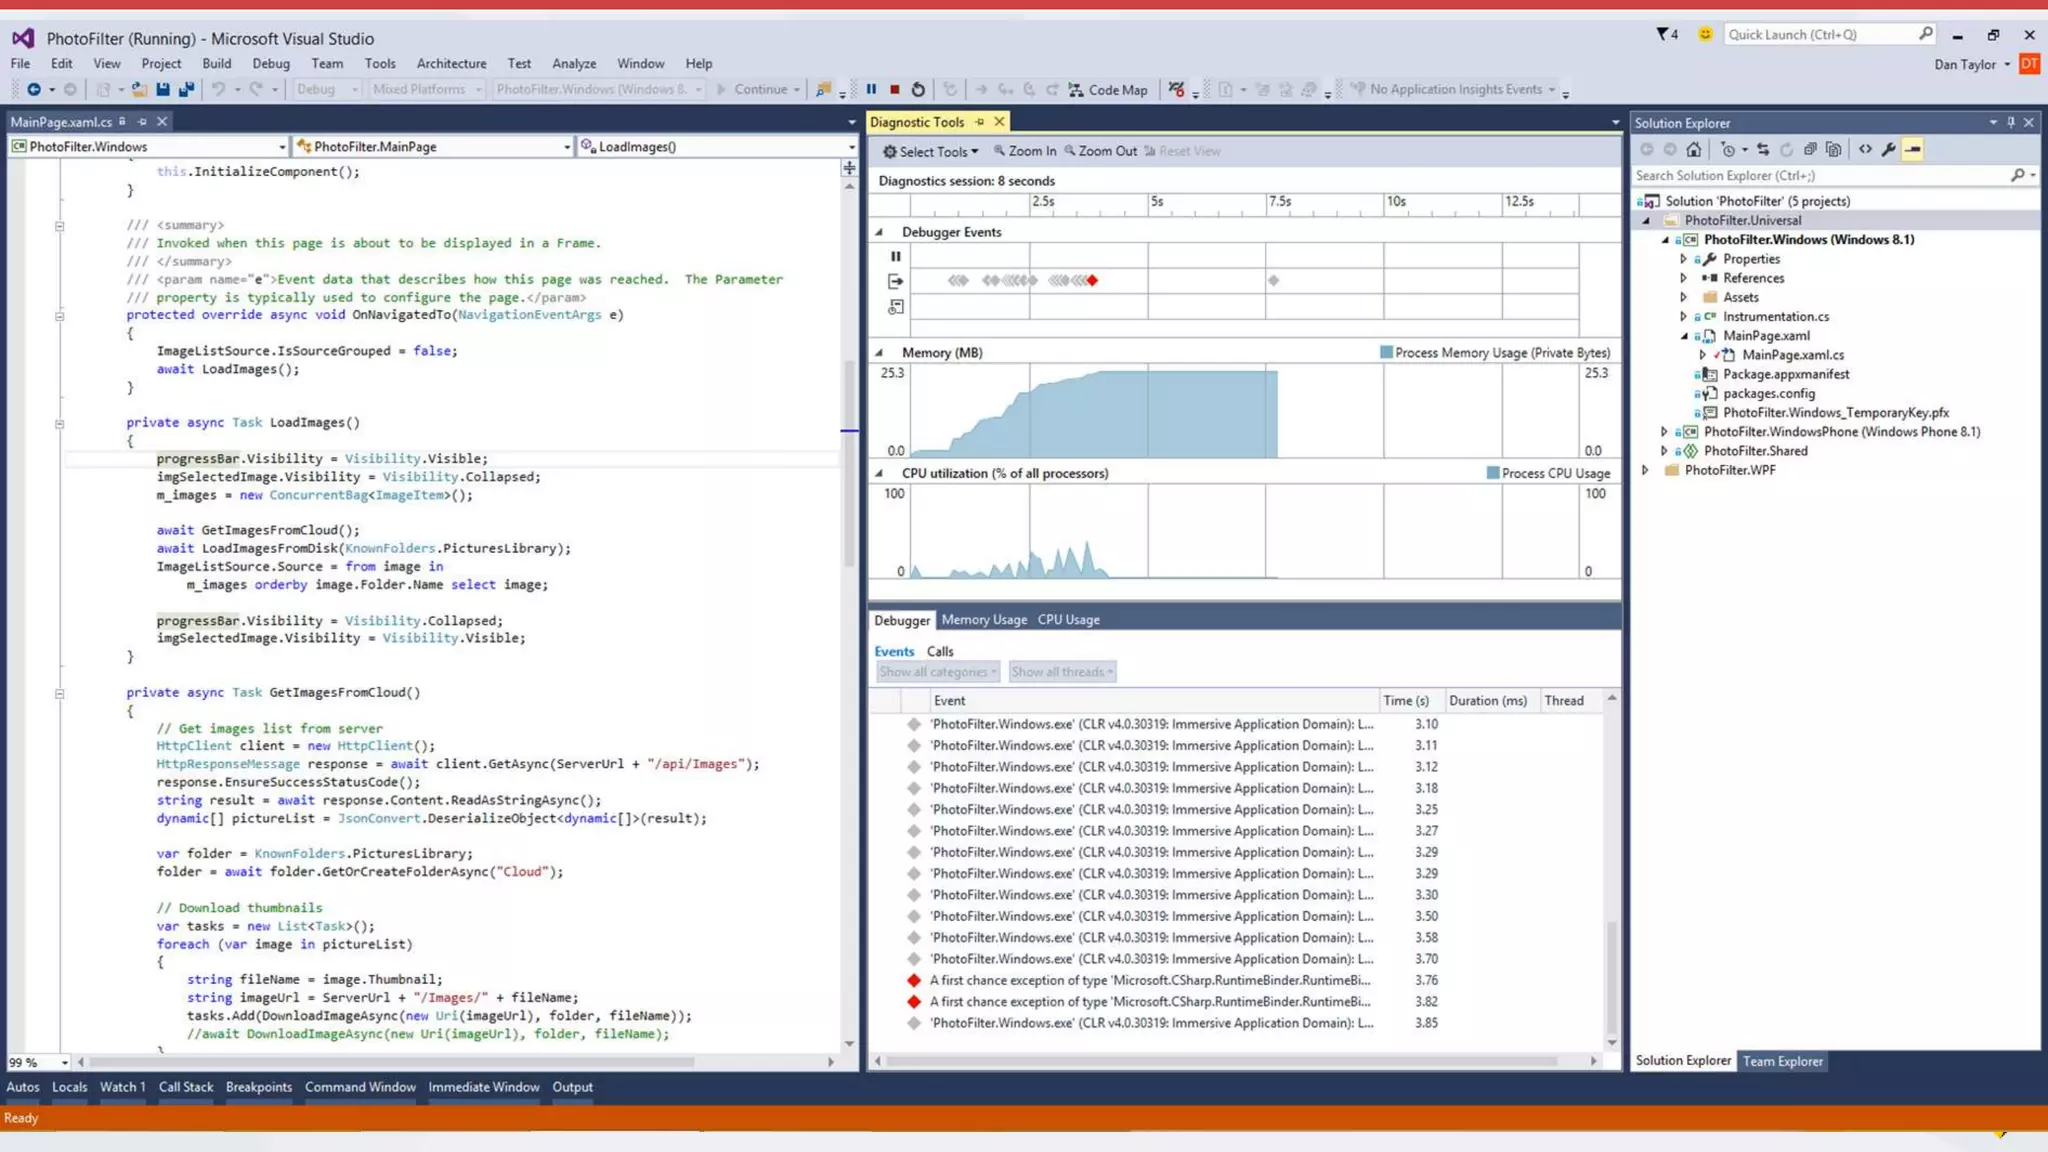Open the PhotoFilter.Windows project dropdown
This screenshot has height=1152, width=2048.
click(x=148, y=146)
